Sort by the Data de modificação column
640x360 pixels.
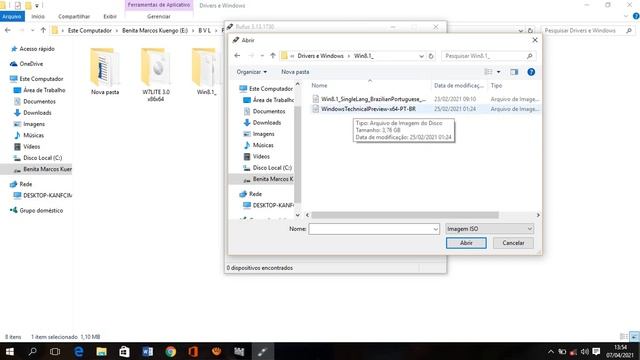coord(458,85)
